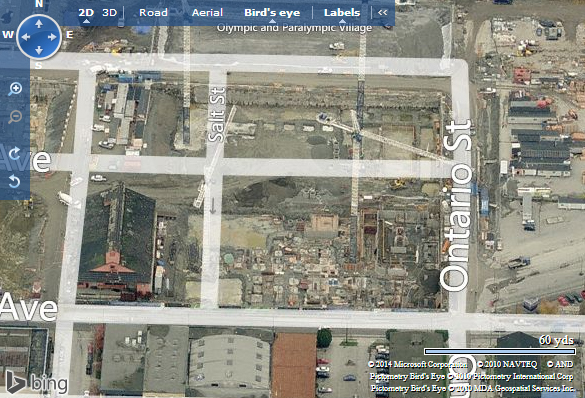Zoom in with the plus magnifier icon
585x398 pixels.
[x=15, y=89]
